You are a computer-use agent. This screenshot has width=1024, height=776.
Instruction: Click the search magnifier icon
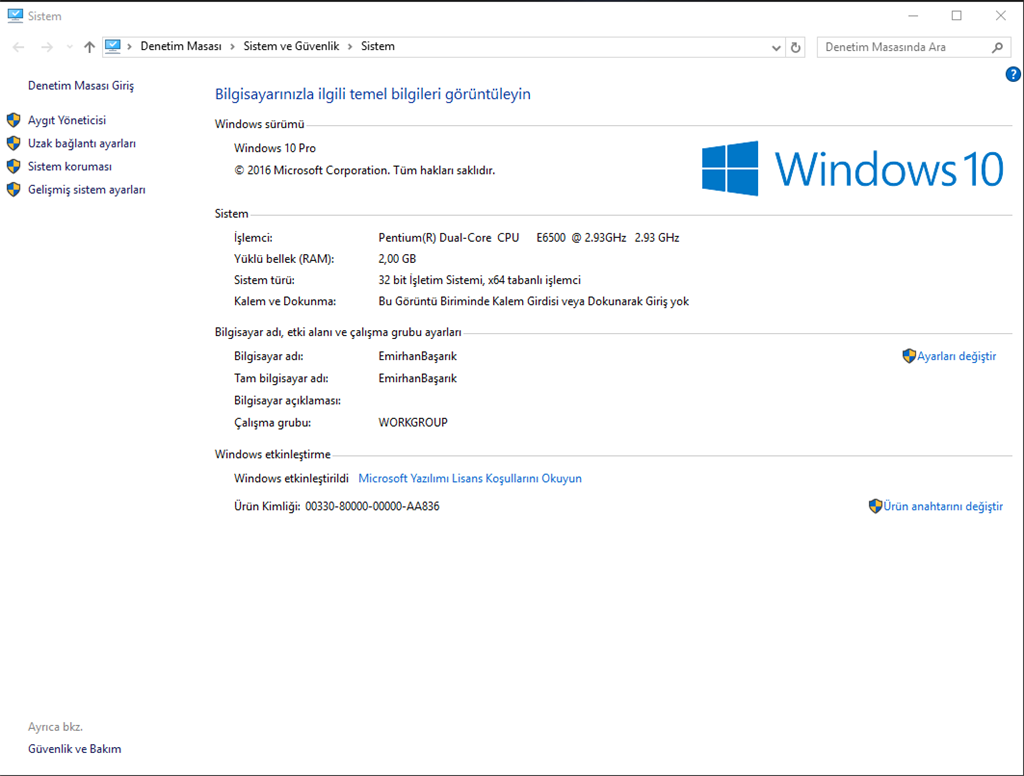996,47
